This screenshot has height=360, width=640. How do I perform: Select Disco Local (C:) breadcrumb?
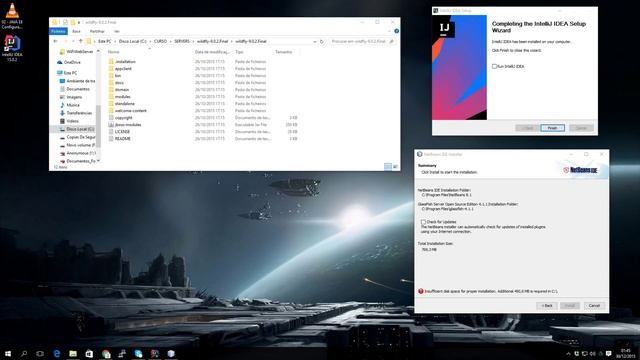point(132,41)
